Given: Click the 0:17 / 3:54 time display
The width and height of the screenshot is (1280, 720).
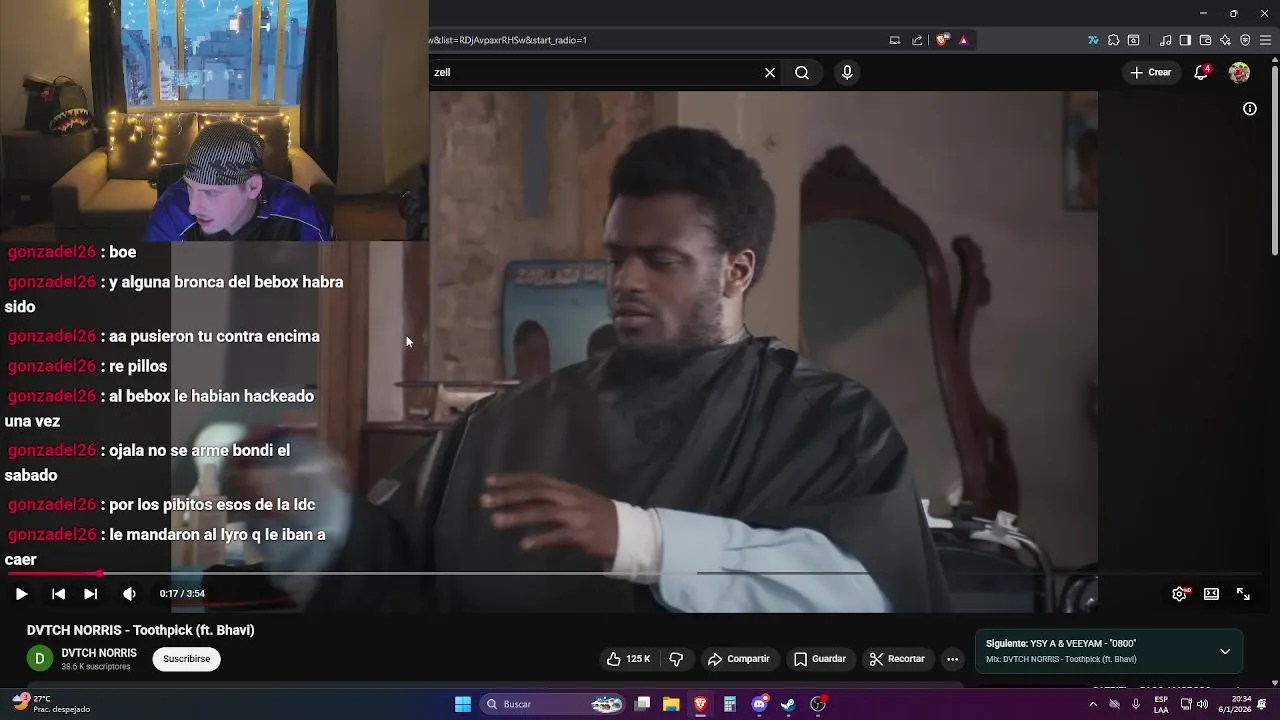Looking at the screenshot, I should (182, 594).
